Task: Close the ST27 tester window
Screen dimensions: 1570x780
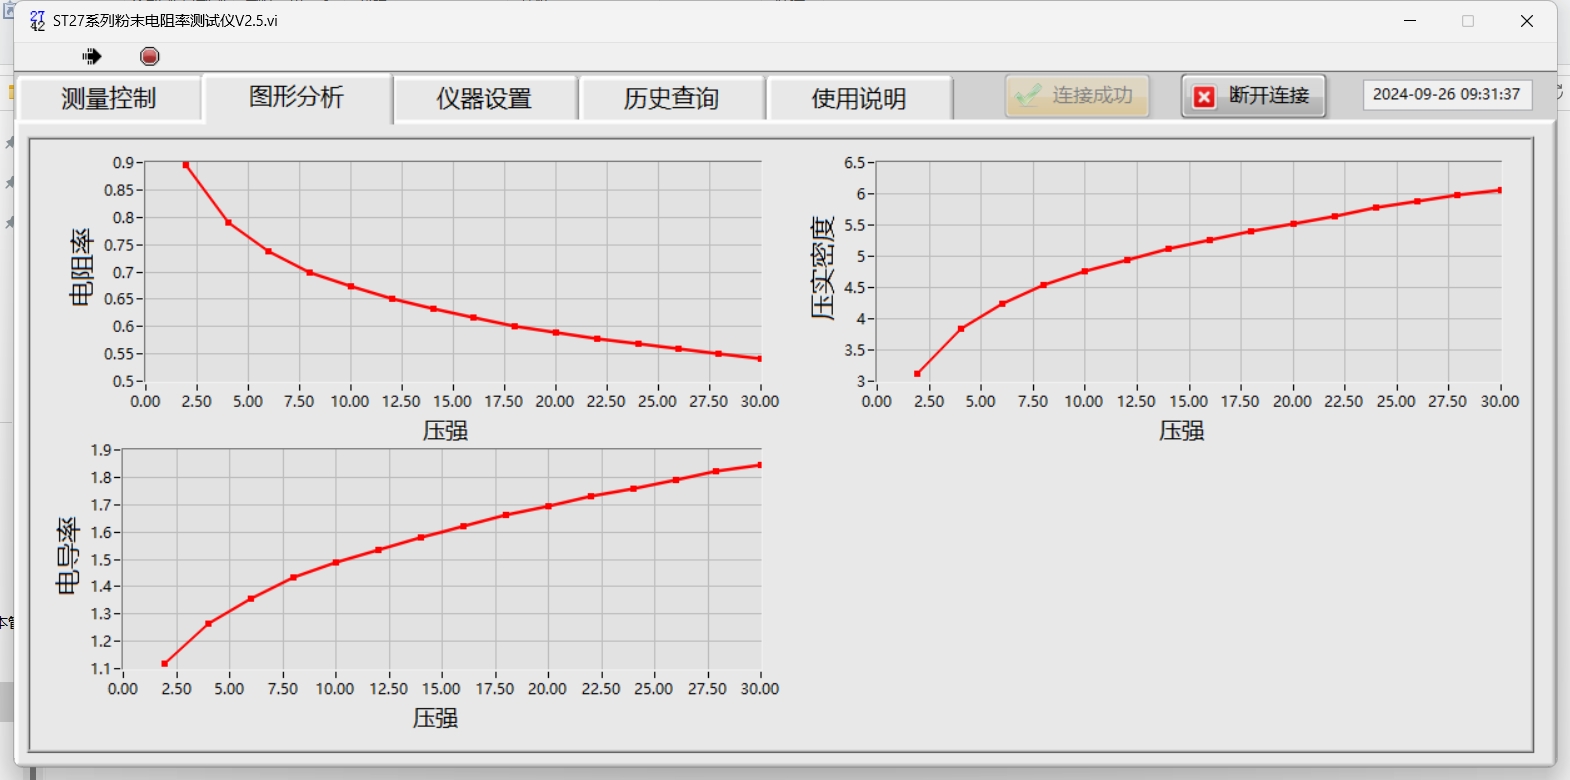Action: point(1526,21)
